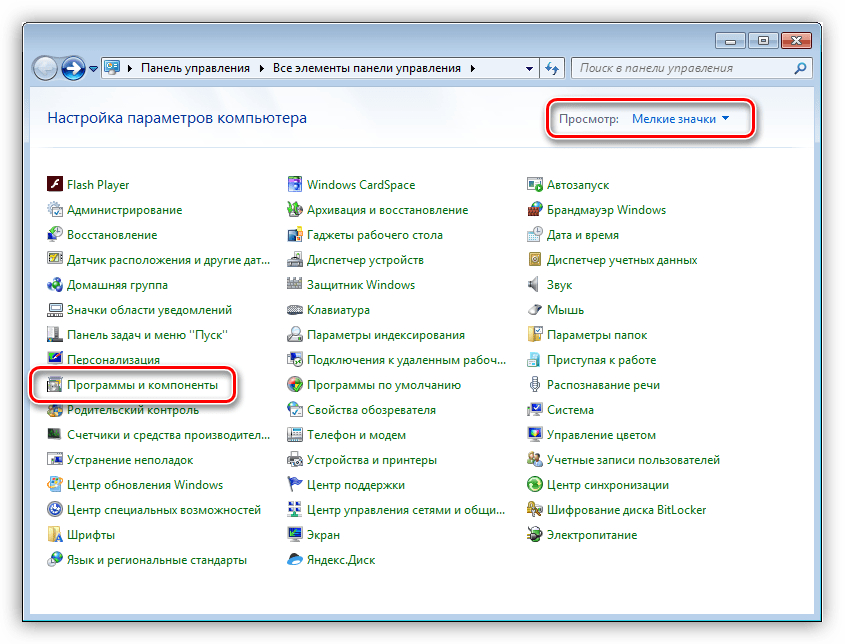Click the Диспетчер устройств icon

pos(295,260)
